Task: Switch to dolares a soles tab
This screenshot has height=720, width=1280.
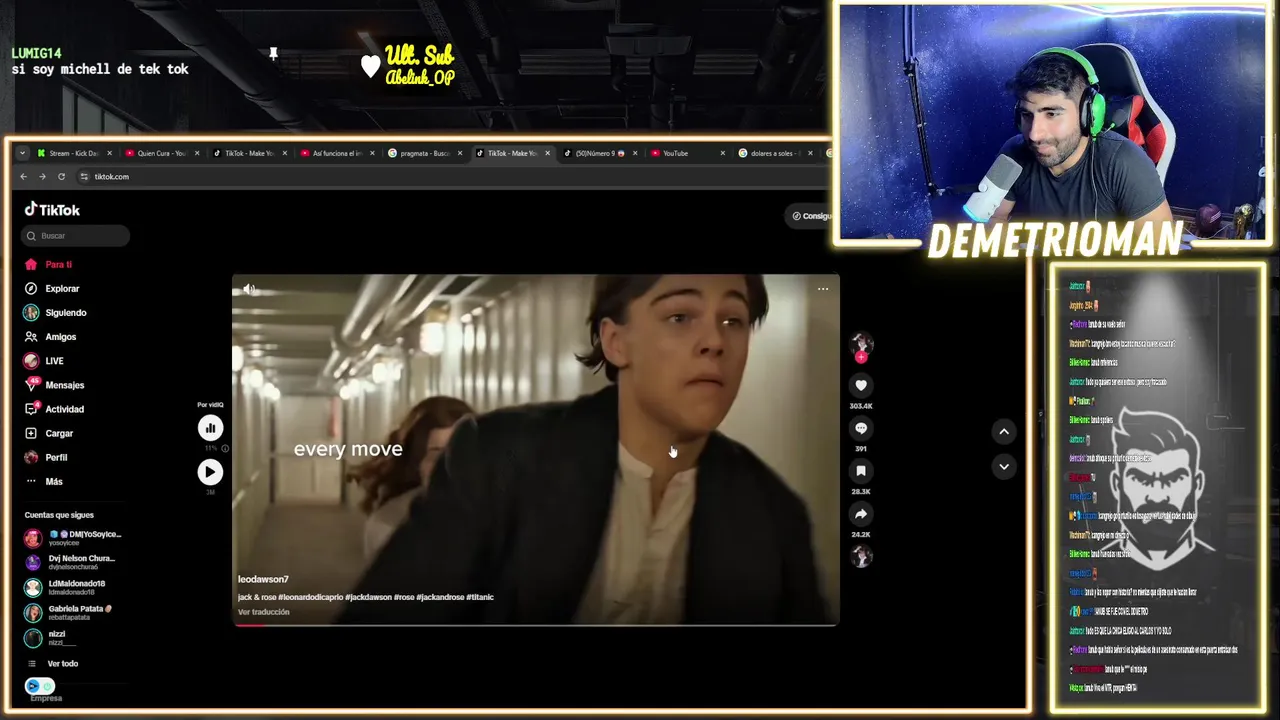Action: [776, 153]
